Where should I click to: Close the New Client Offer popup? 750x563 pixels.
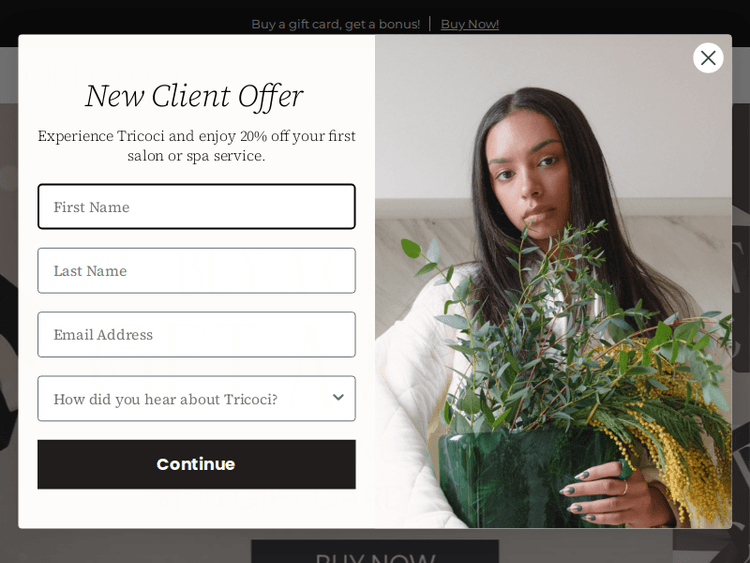(x=708, y=58)
